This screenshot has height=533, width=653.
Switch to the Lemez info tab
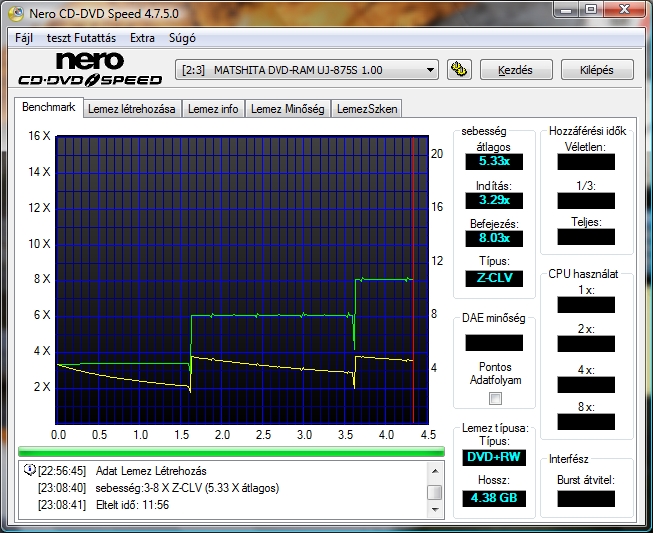(x=213, y=109)
